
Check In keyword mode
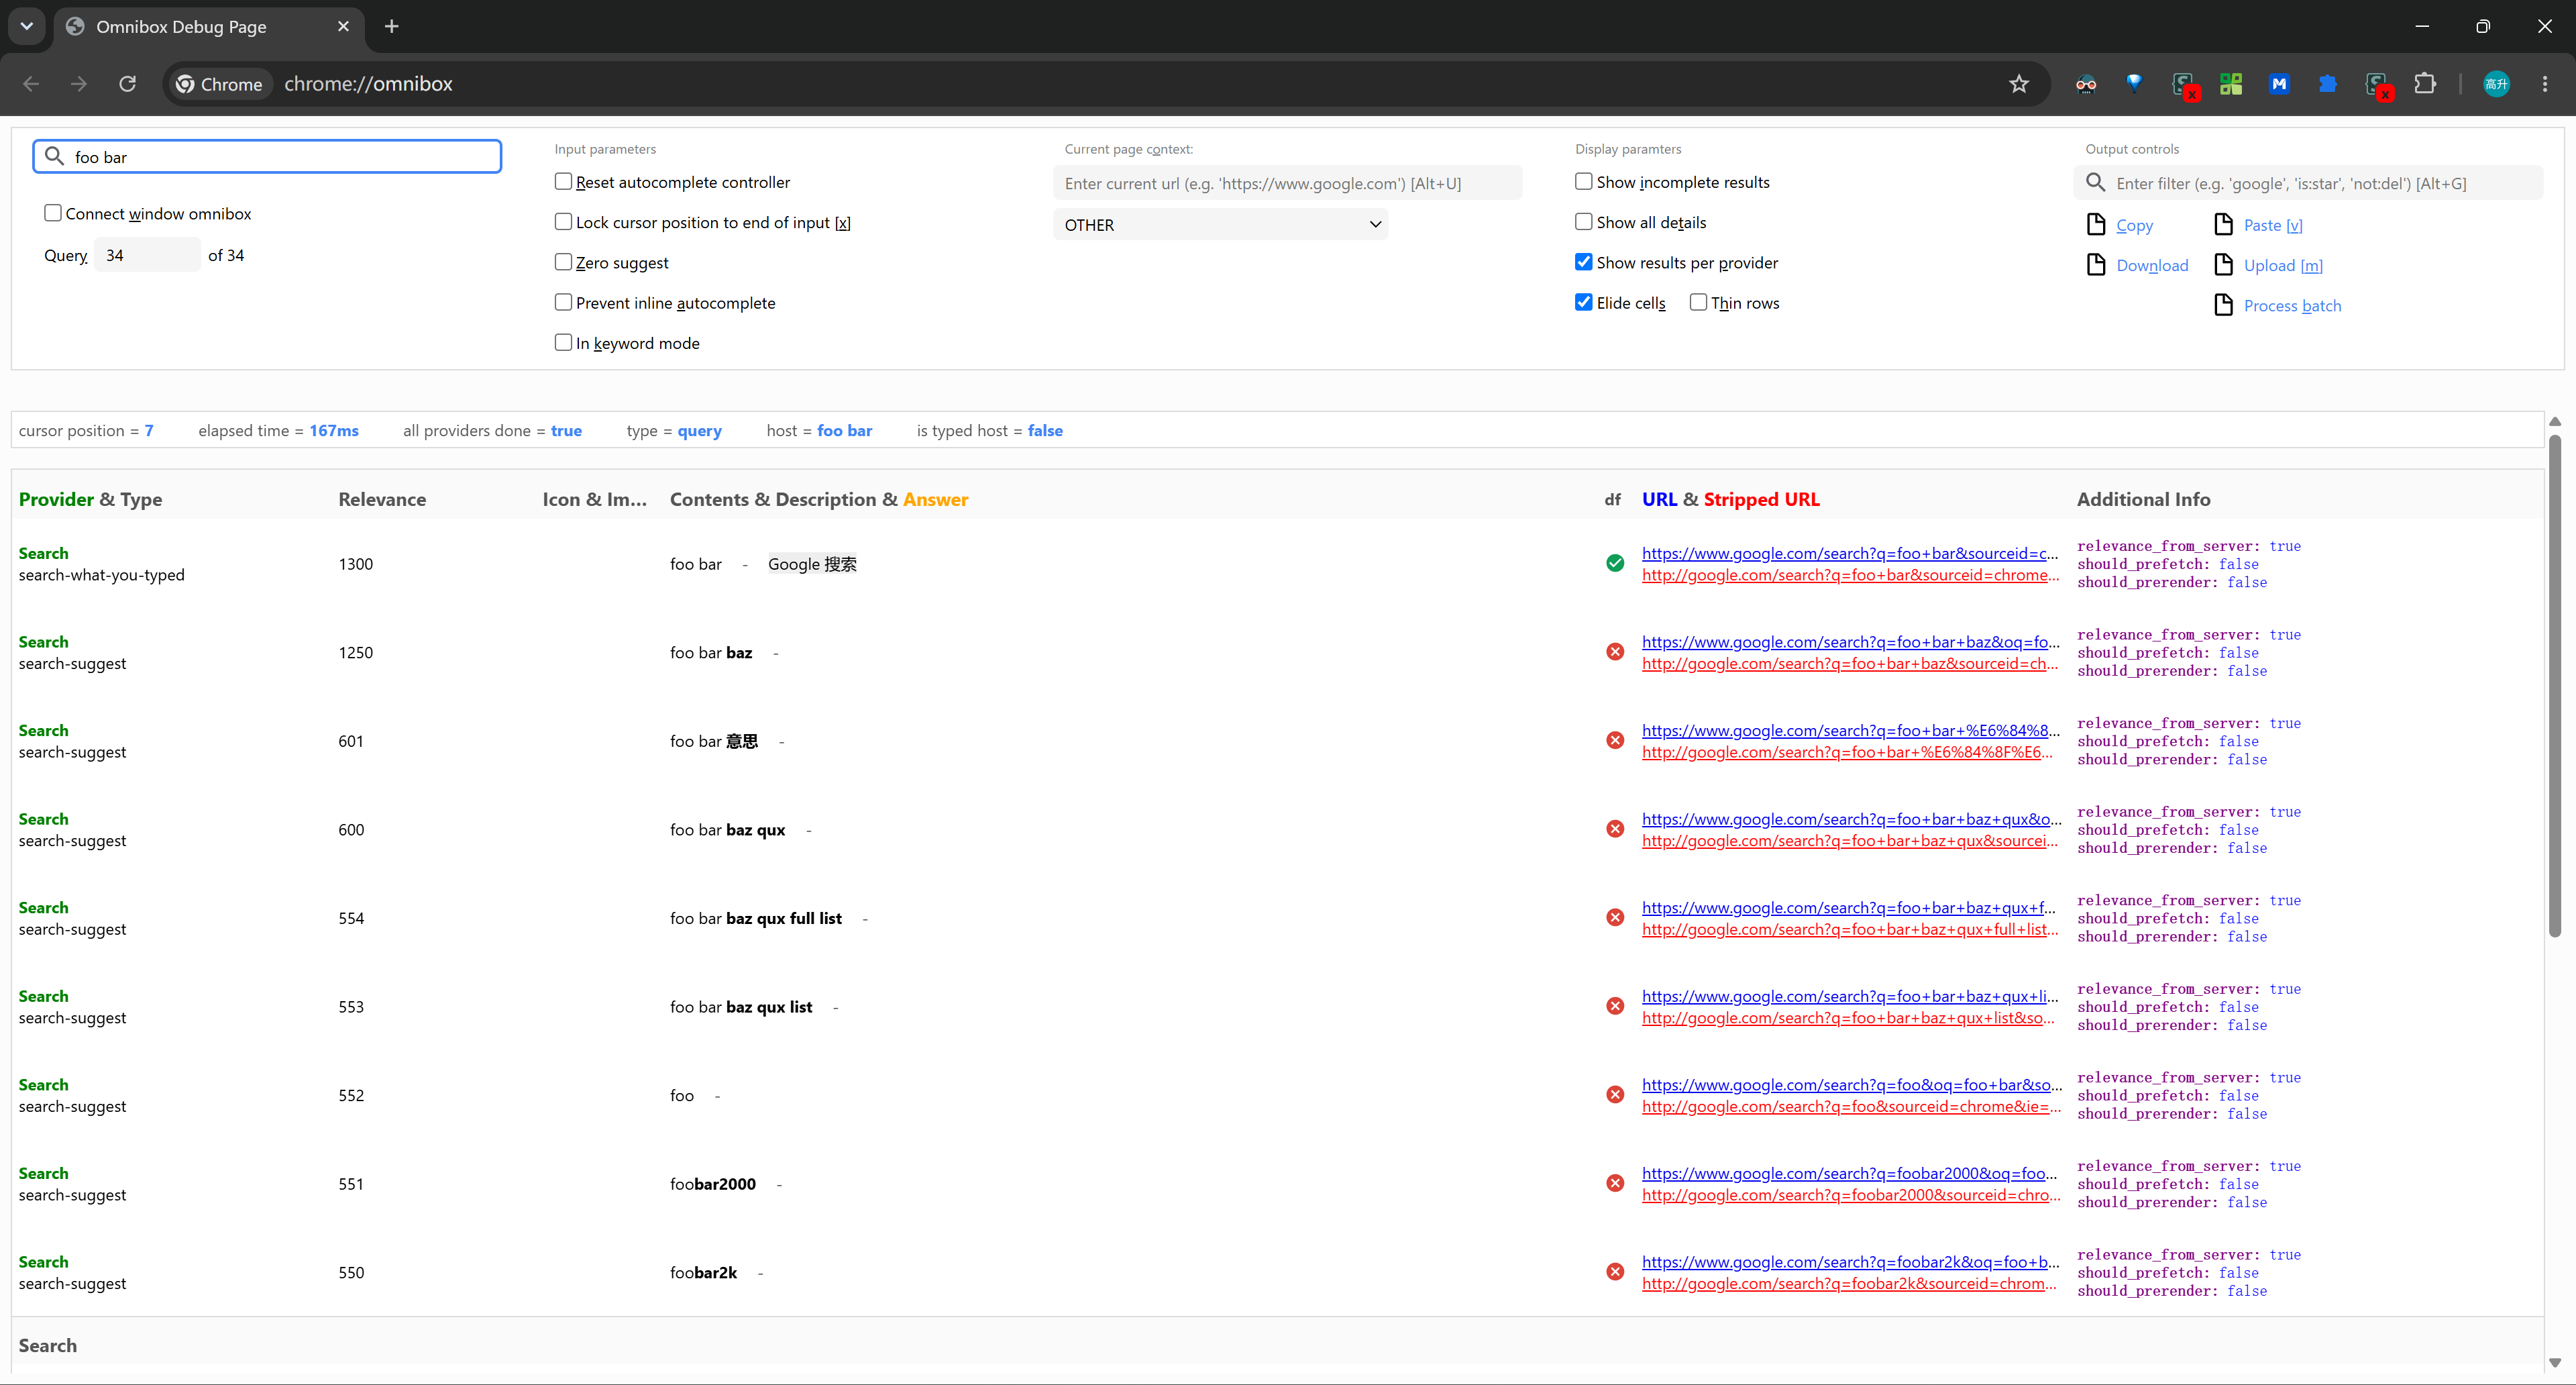pos(563,342)
